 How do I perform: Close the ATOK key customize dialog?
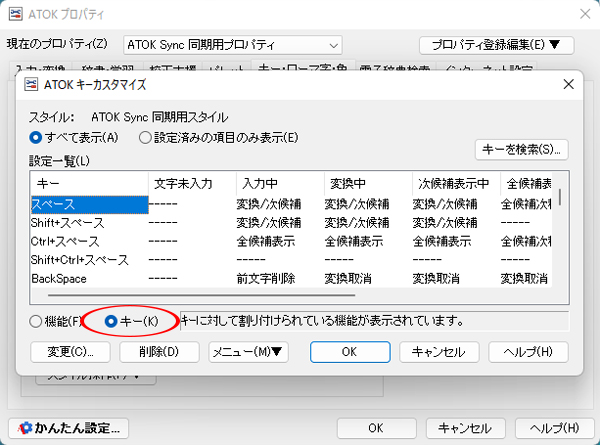569,84
